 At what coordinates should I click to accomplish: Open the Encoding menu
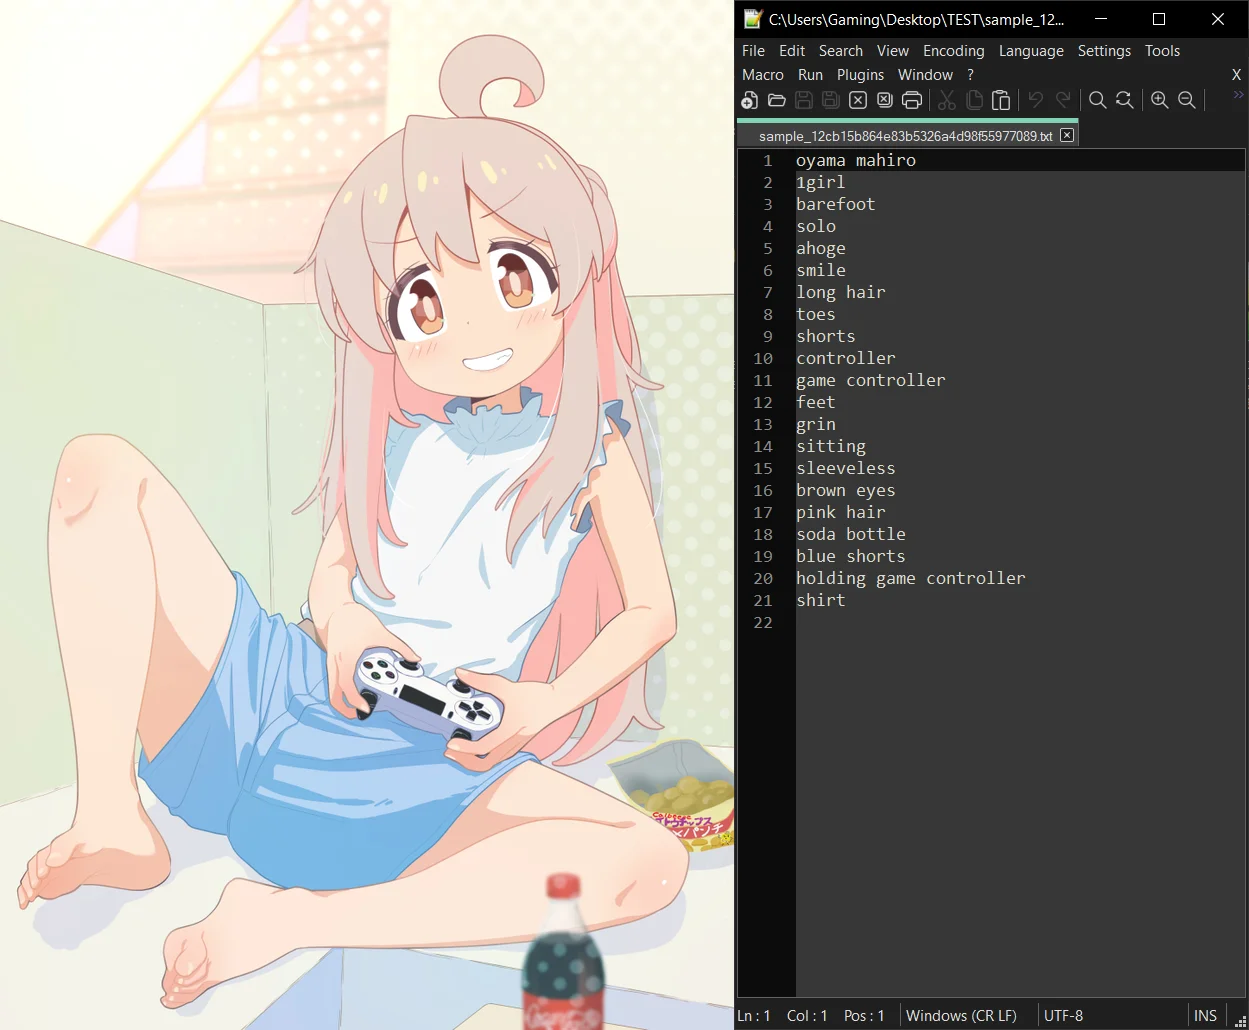click(953, 51)
